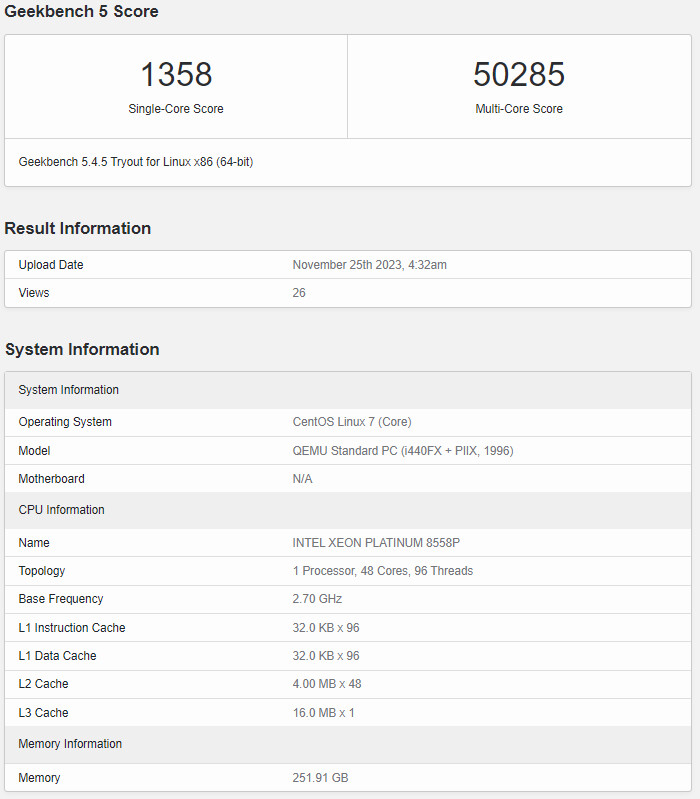Click the L3 Cache label
This screenshot has width=700, height=799.
pos(43,713)
